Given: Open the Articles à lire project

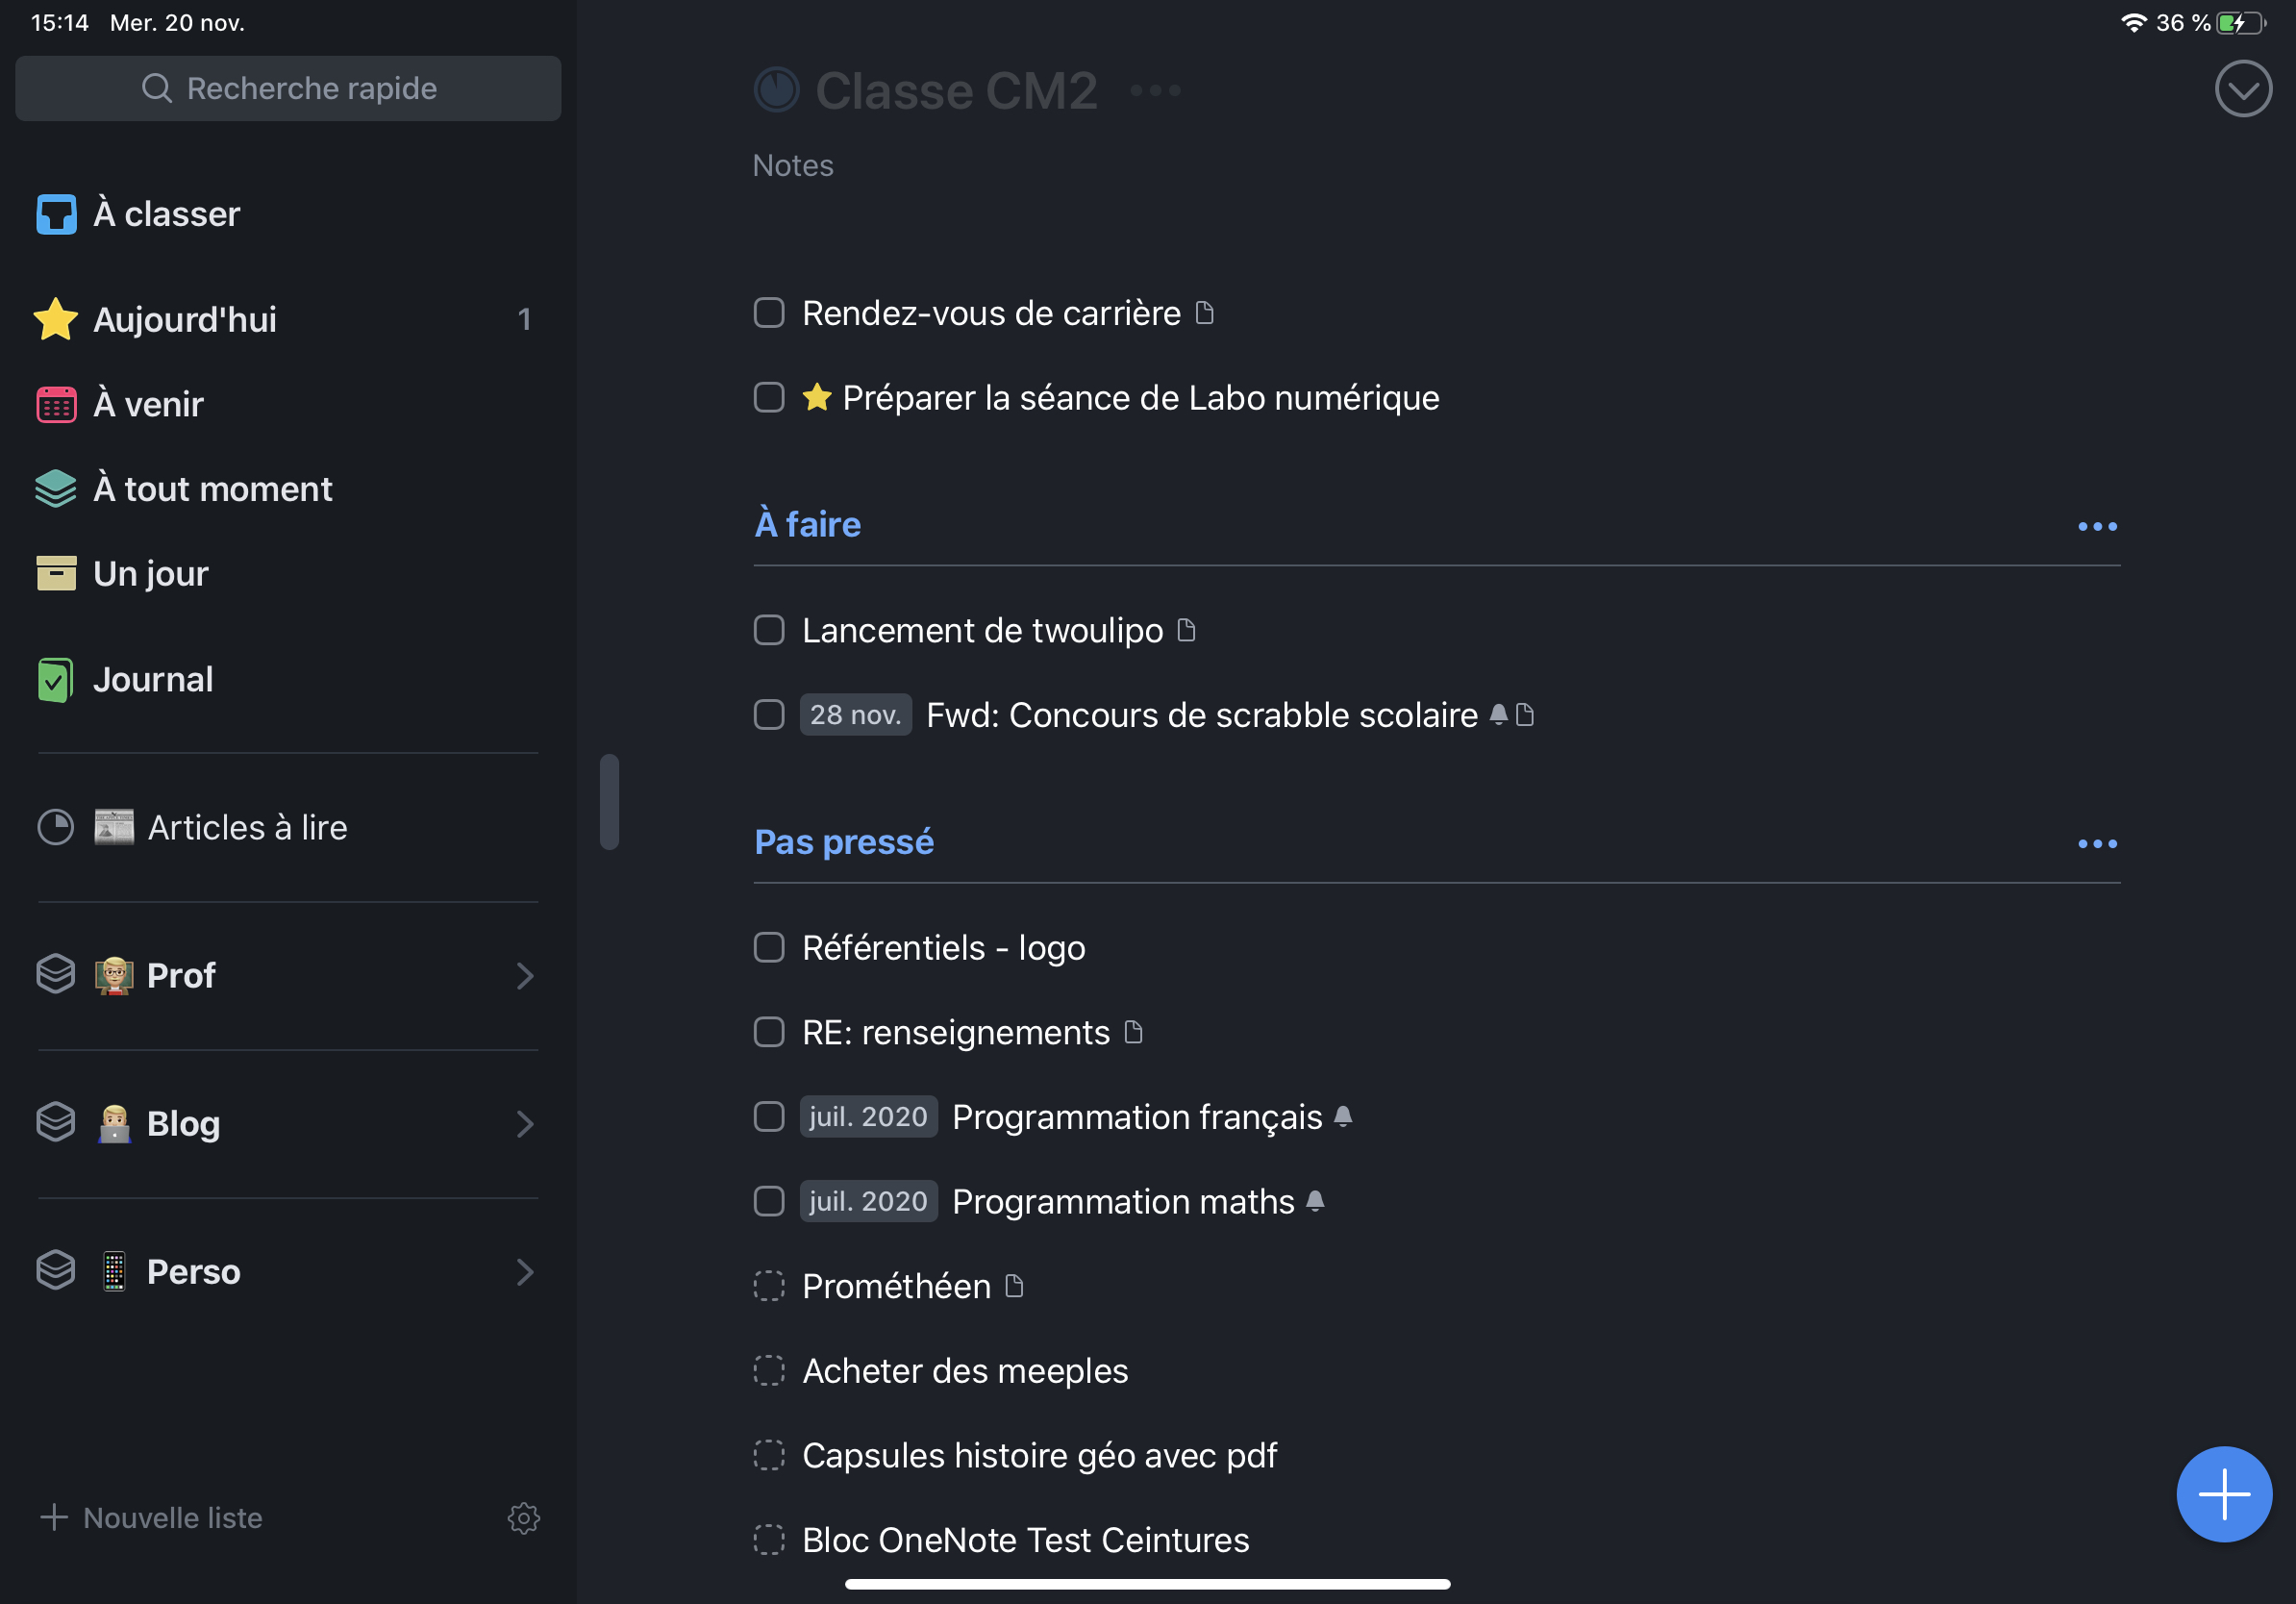Looking at the screenshot, I should (x=247, y=828).
